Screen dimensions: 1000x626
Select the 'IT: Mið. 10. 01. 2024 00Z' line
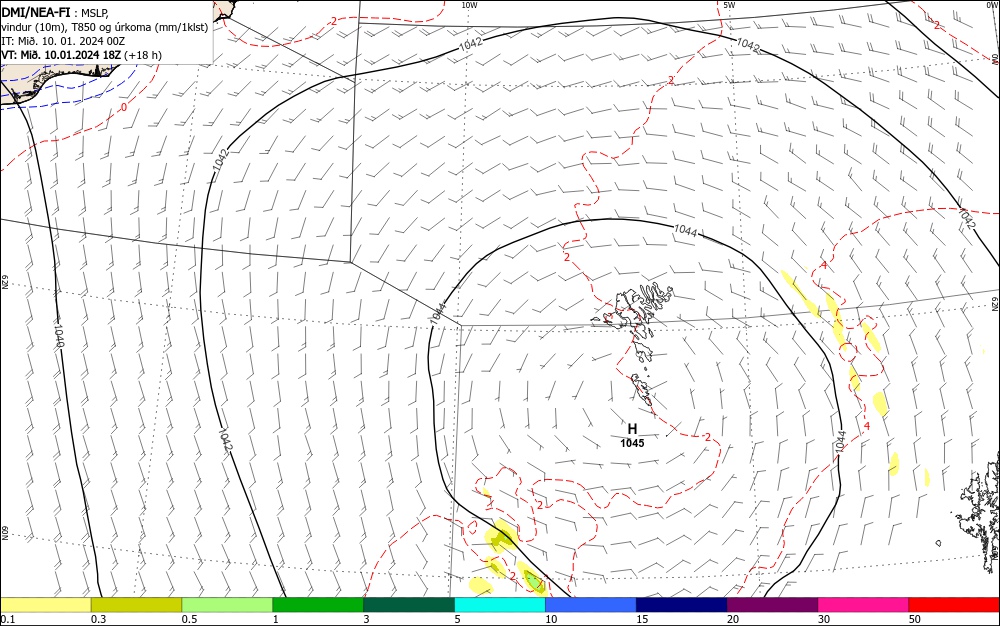pyautogui.click(x=63, y=41)
